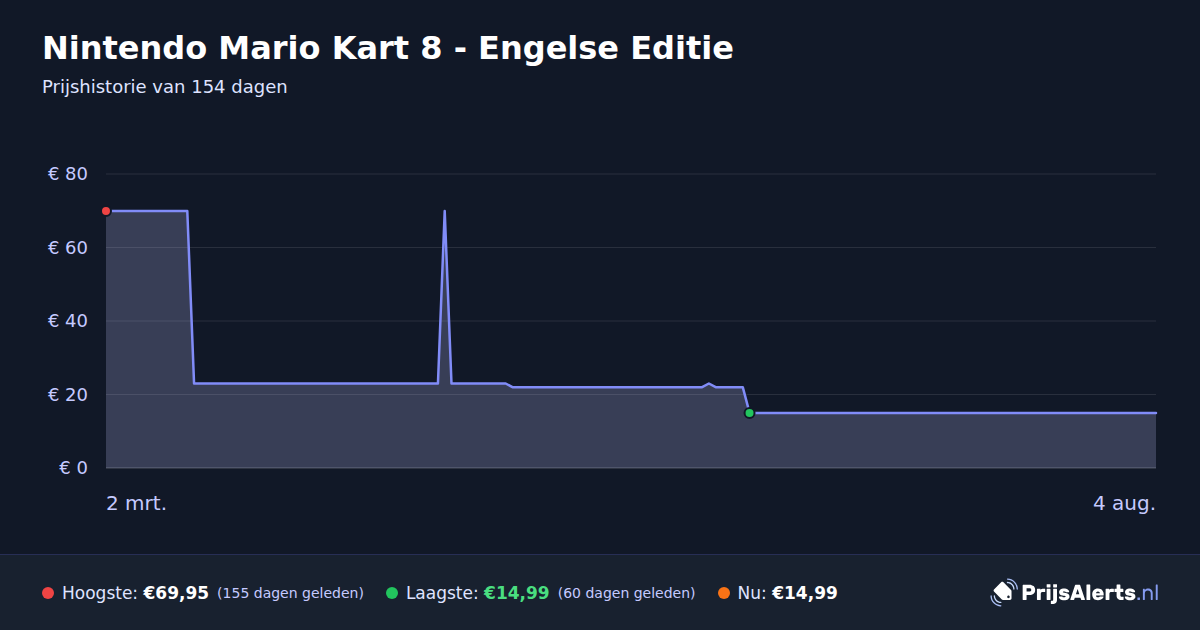
Task: Open the PrijsAlerts.nl brand link
Action: (1075, 593)
